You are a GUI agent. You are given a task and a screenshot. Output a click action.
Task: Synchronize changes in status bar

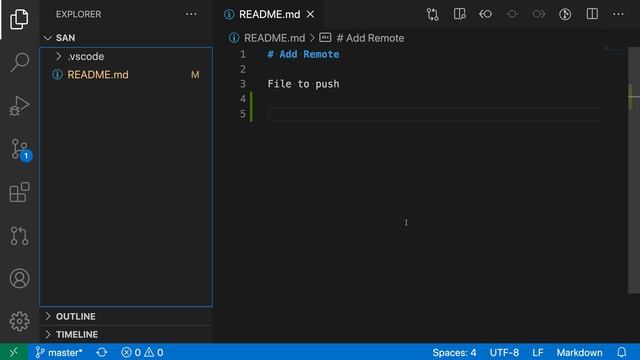click(102, 352)
